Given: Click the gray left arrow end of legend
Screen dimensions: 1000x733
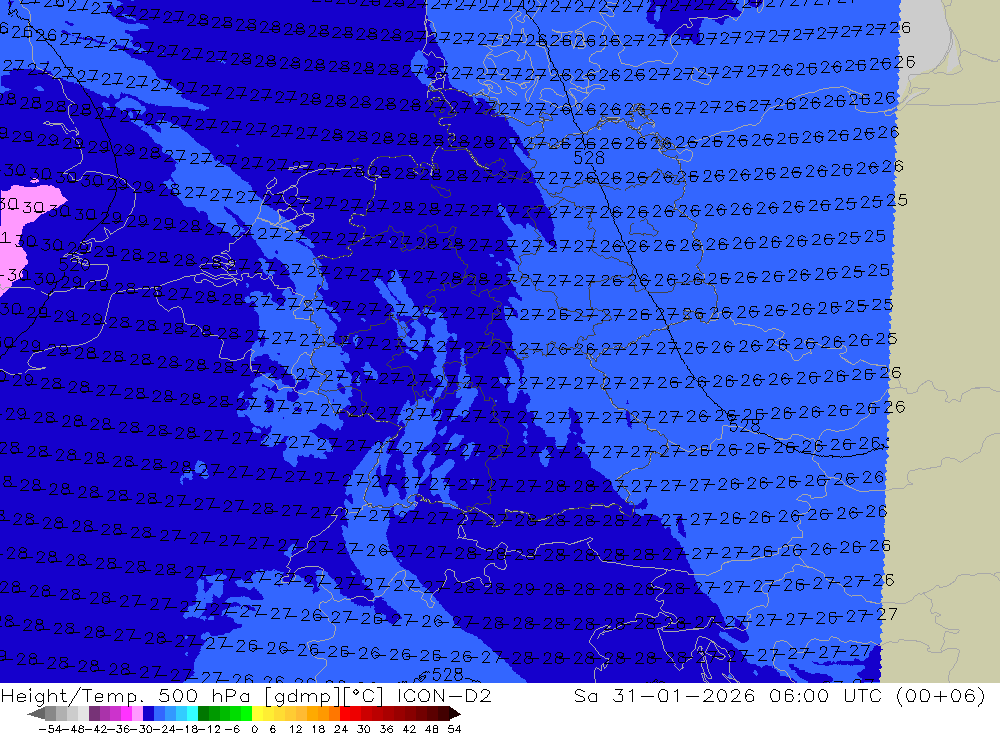Looking at the screenshot, I should point(37,713).
